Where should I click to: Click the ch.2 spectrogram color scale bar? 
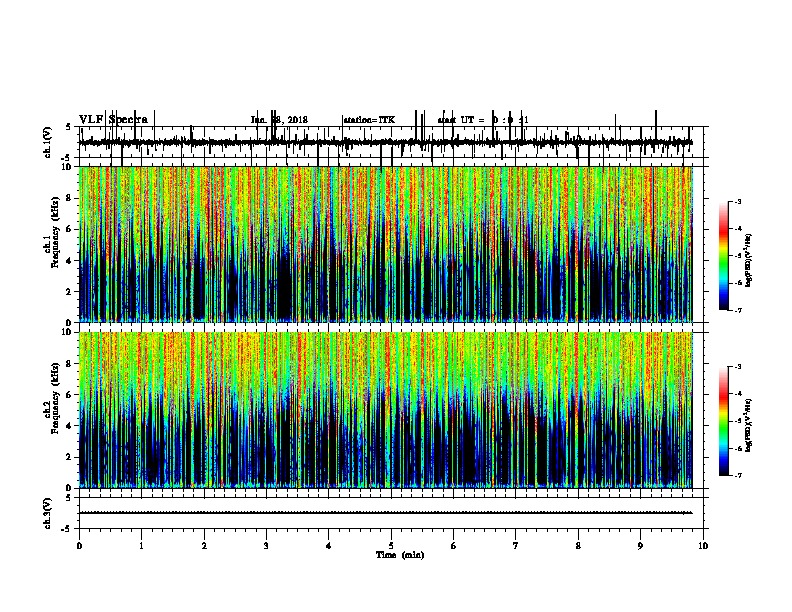724,421
